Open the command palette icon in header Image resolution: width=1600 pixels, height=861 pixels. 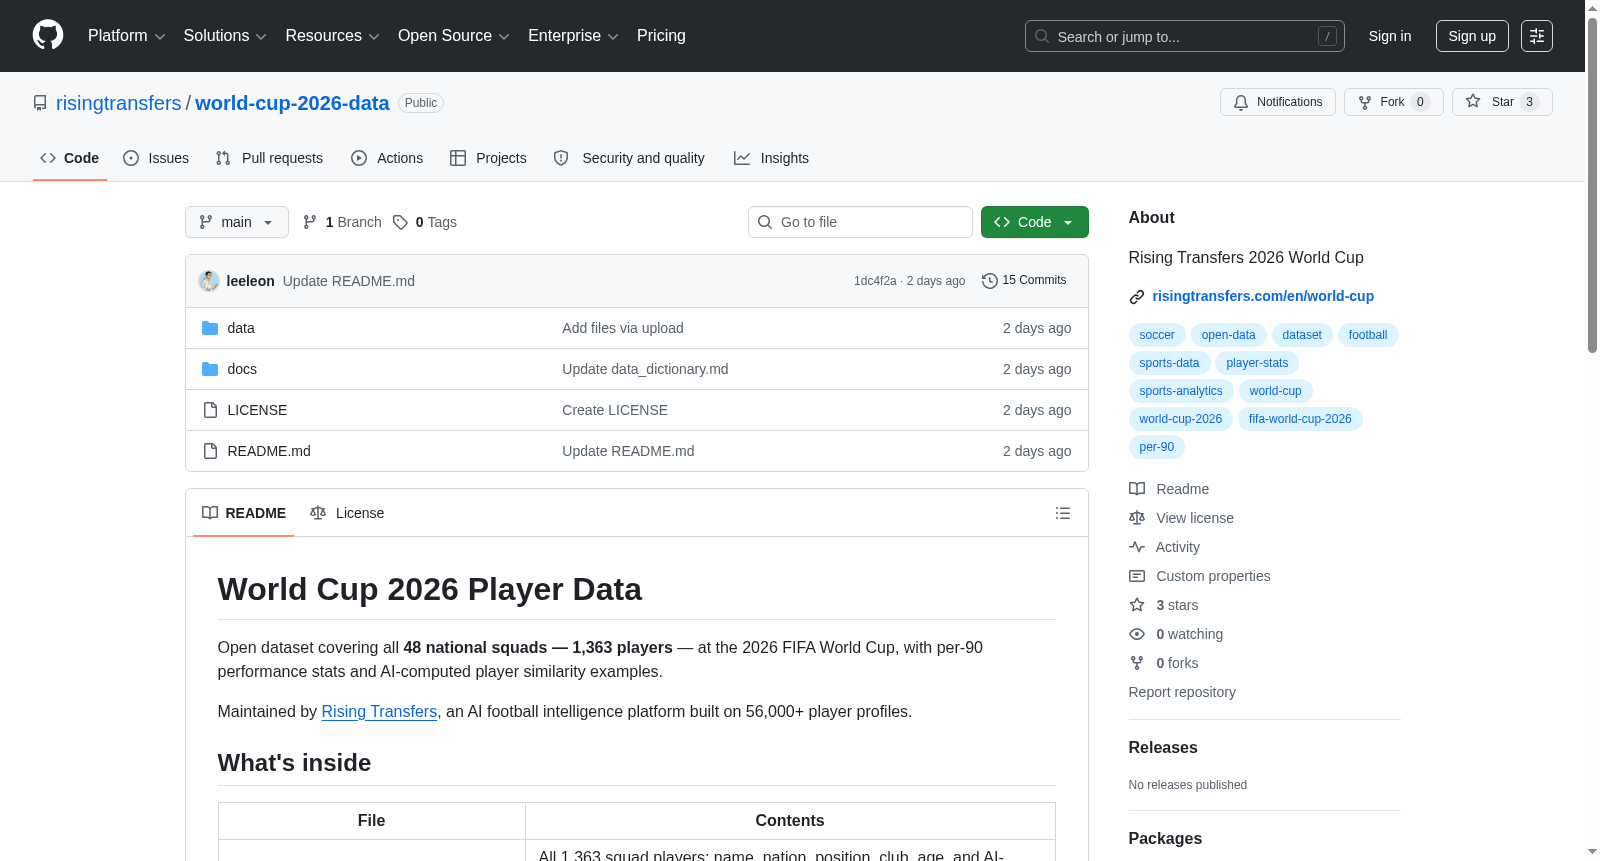(1536, 36)
